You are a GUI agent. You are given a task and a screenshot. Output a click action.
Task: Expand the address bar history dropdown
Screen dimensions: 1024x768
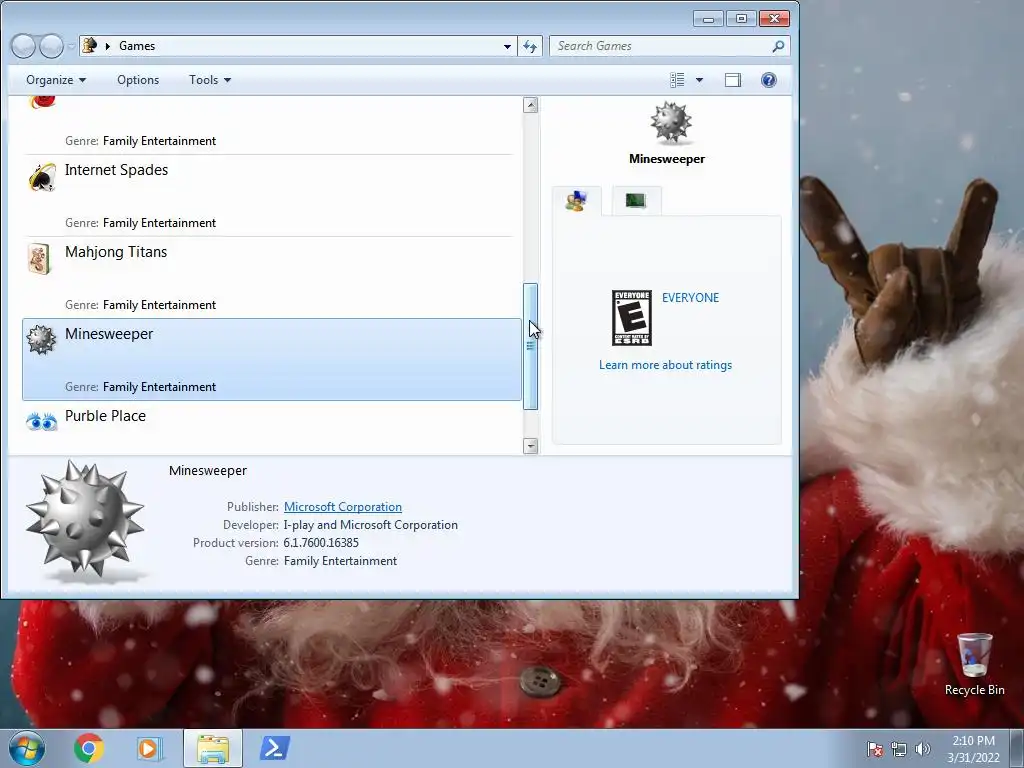tap(507, 46)
